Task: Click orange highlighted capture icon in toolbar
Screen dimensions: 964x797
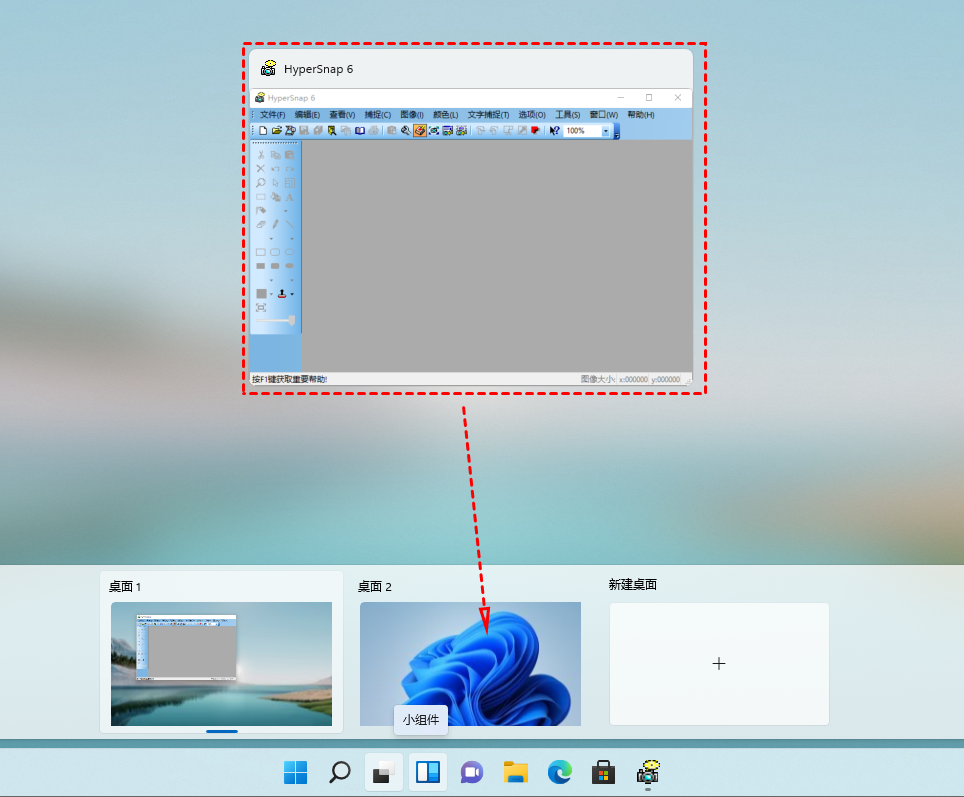Action: point(420,130)
